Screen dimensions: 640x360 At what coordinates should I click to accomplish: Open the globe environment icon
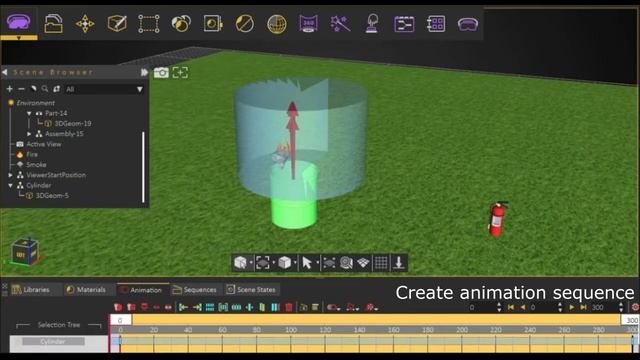[x=276, y=24]
